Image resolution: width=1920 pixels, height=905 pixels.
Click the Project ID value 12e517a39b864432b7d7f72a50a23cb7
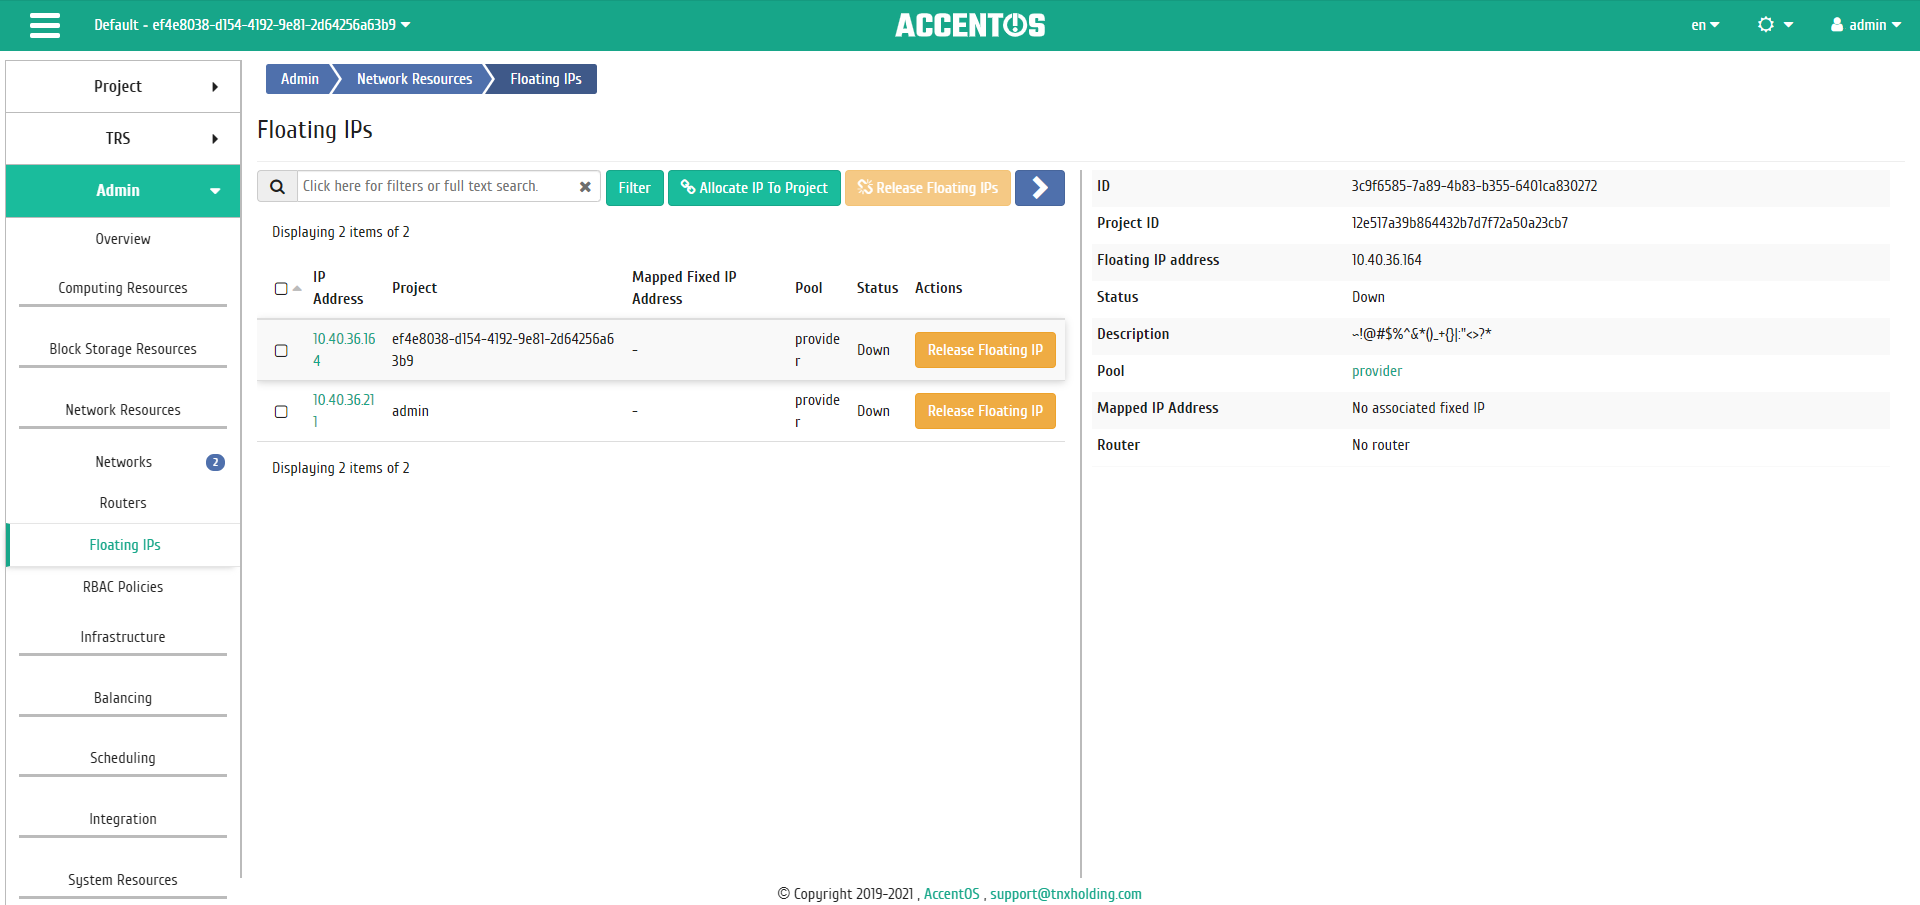(1460, 223)
